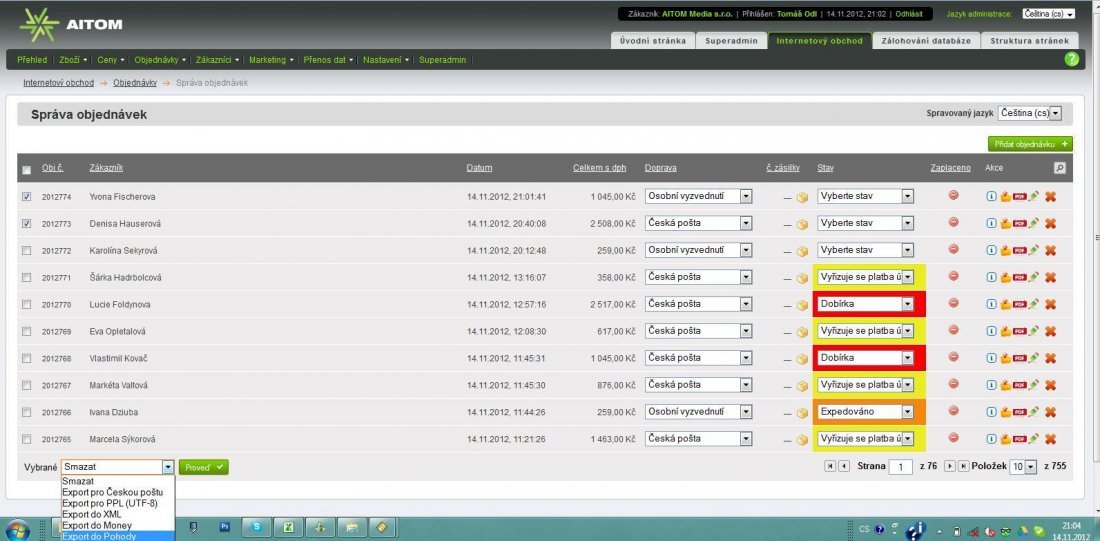Uncheck the checkbox for order 2012774
Image resolution: width=1100 pixels, height=541 pixels.
(26, 197)
